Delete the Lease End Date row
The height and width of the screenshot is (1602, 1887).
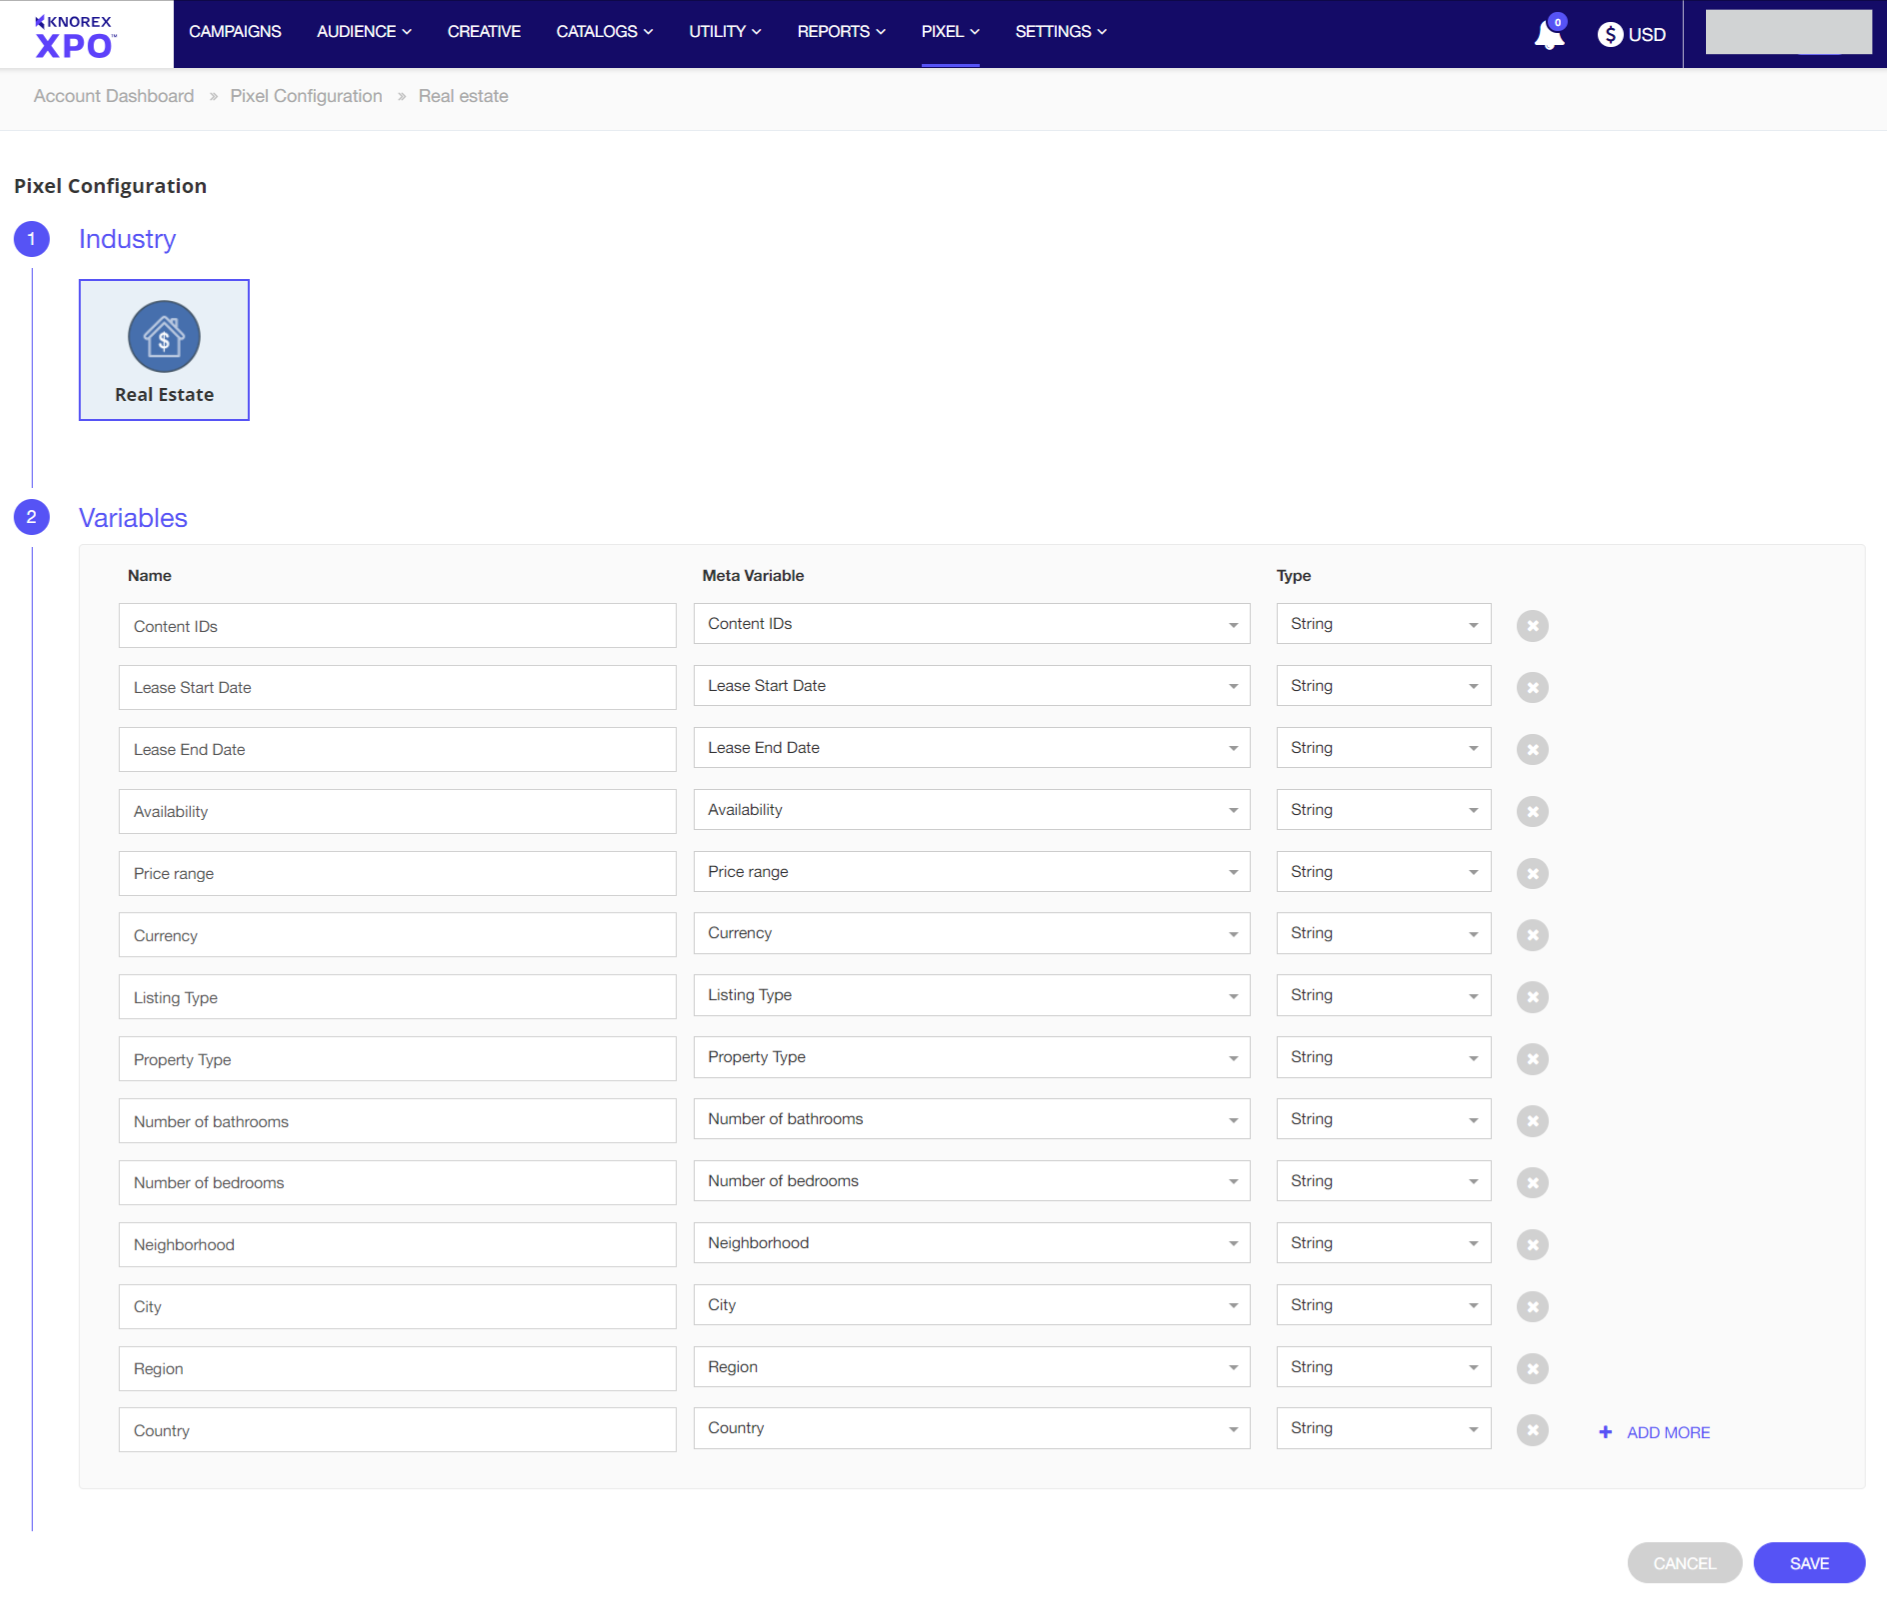click(x=1532, y=750)
